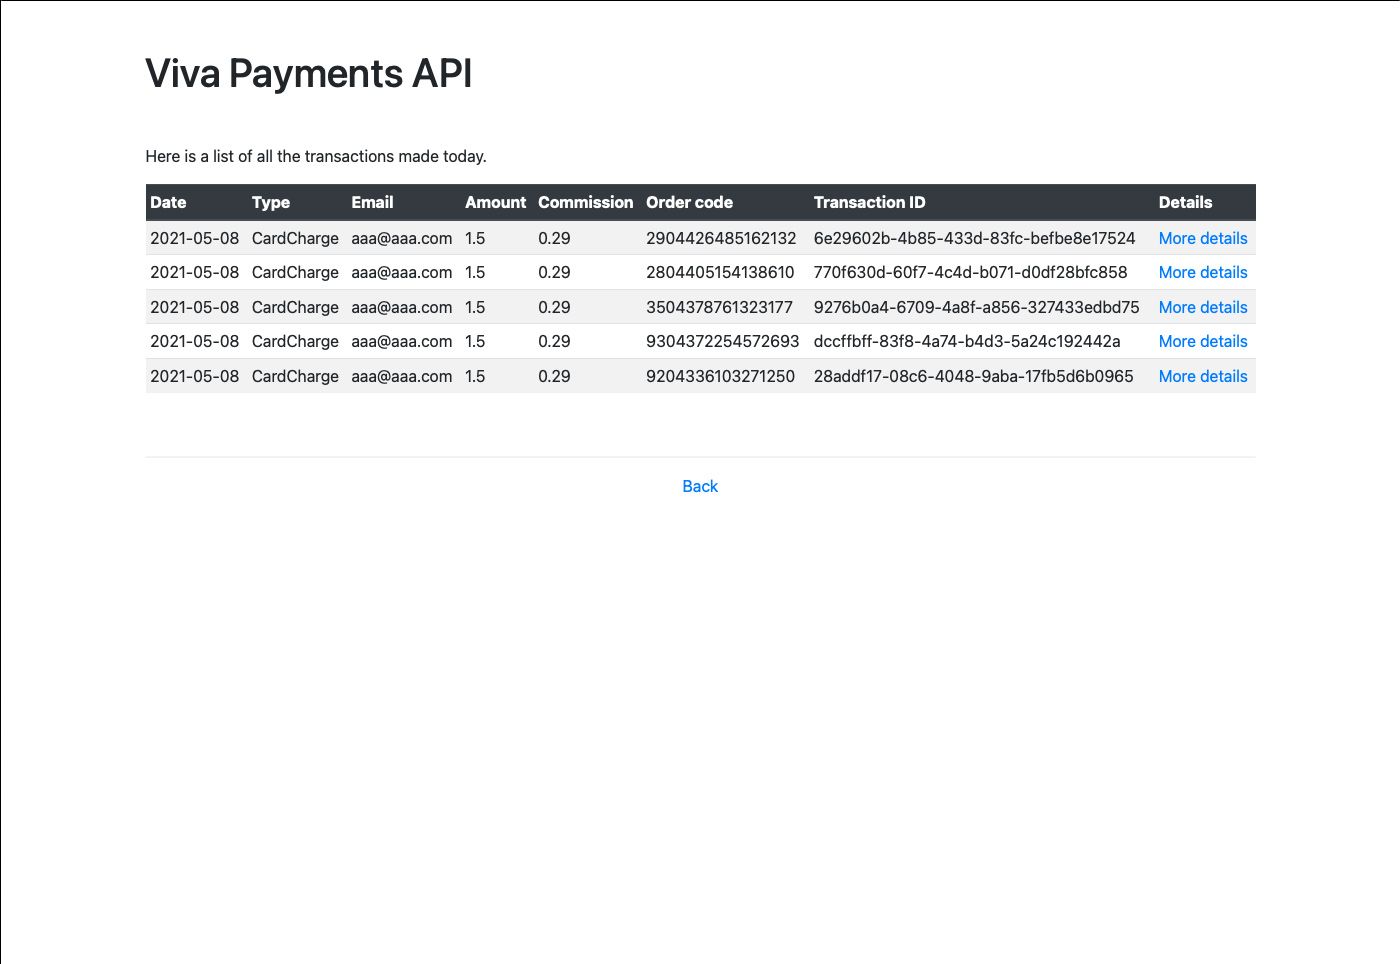
Task: Select transaction ID dccffbff-83f8-4a74-b4d3-5a24c192442a
Action: tap(967, 341)
